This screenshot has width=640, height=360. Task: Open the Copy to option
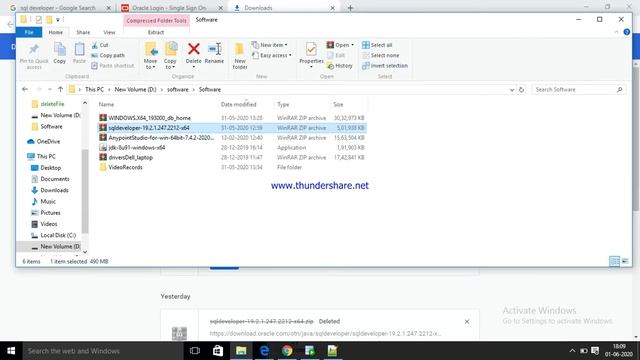(170, 56)
